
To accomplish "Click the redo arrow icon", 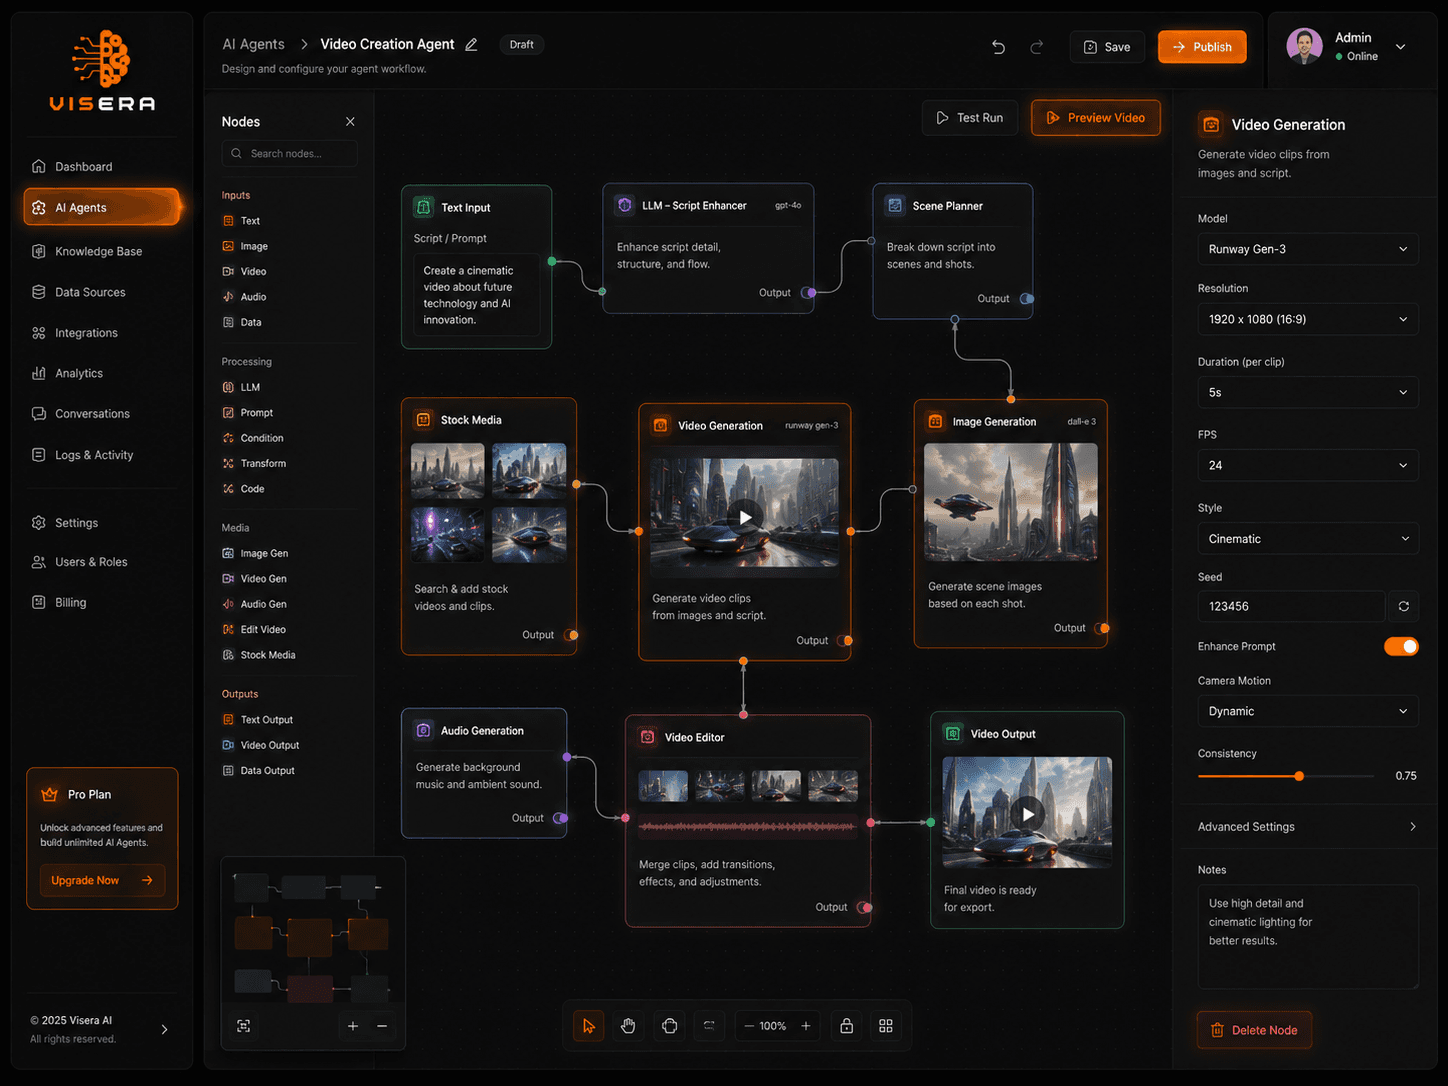I will pyautogui.click(x=1037, y=47).
